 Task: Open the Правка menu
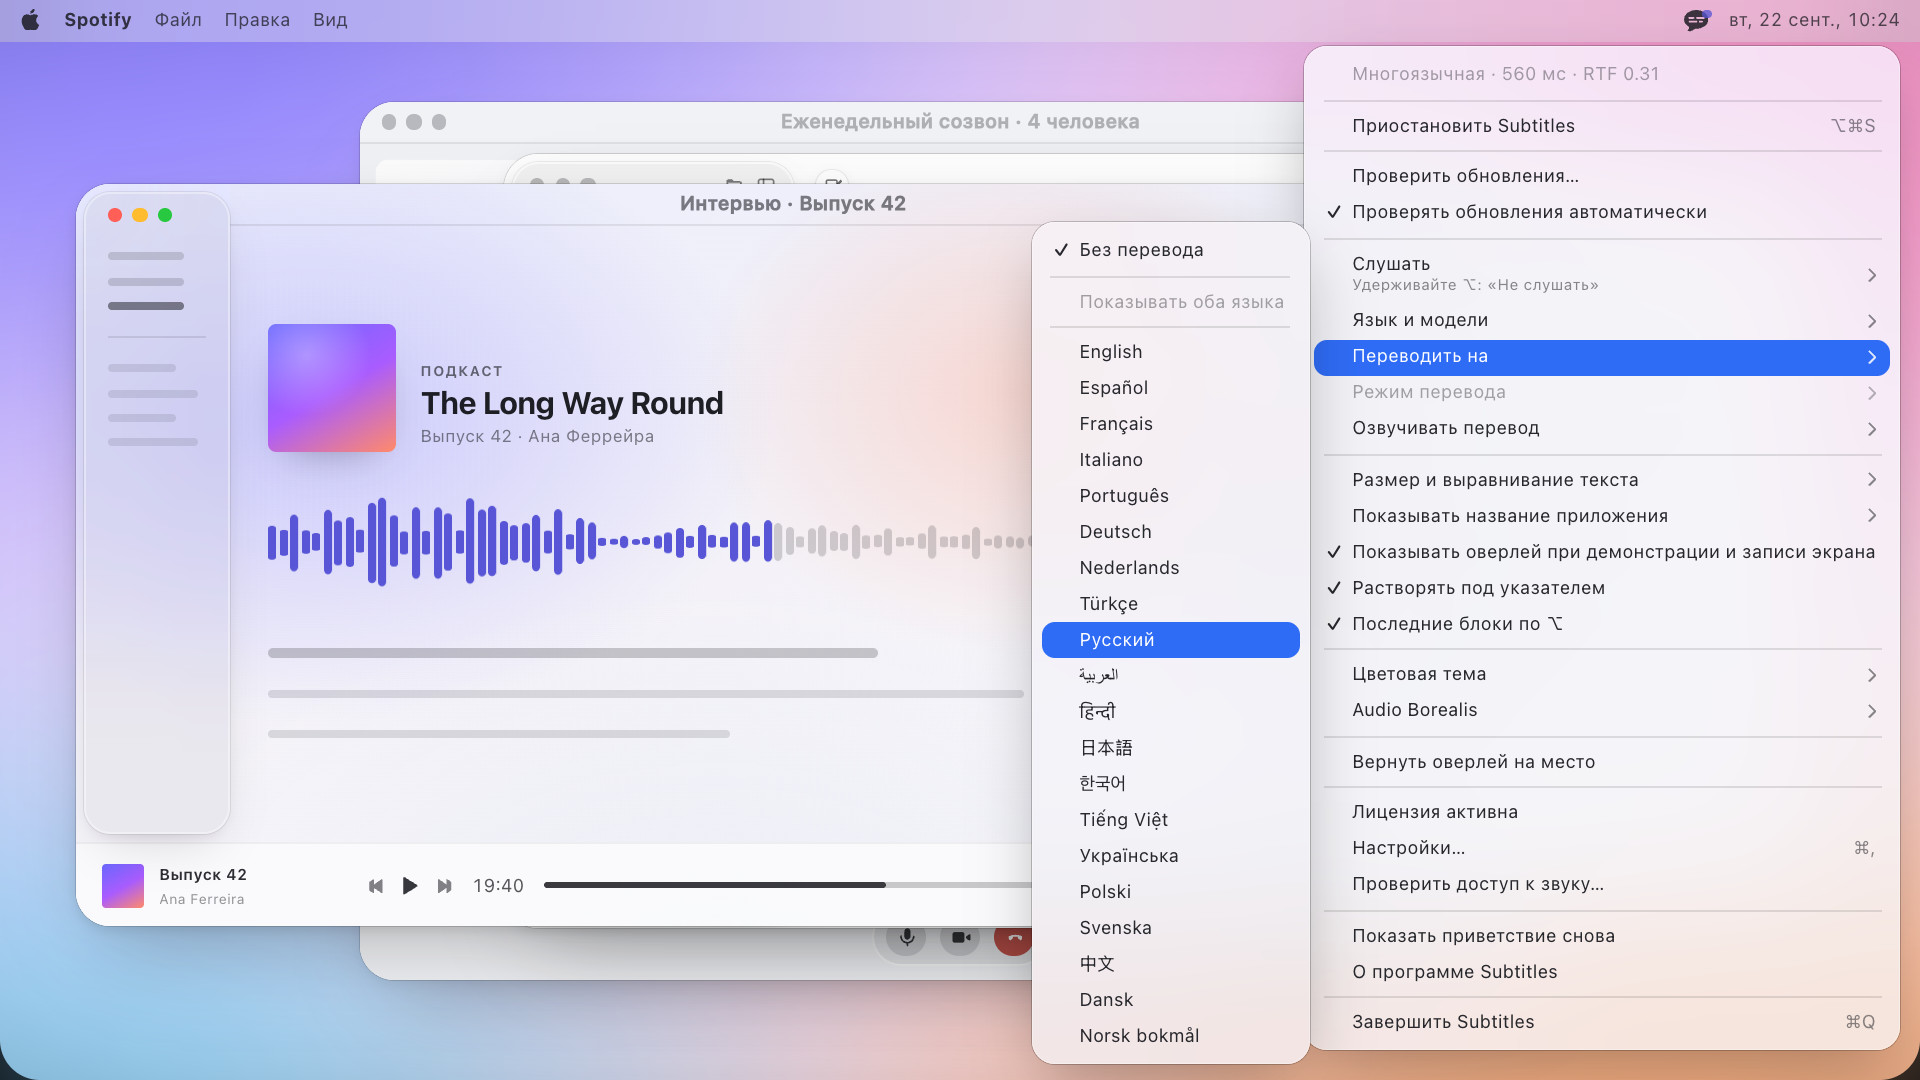point(257,20)
